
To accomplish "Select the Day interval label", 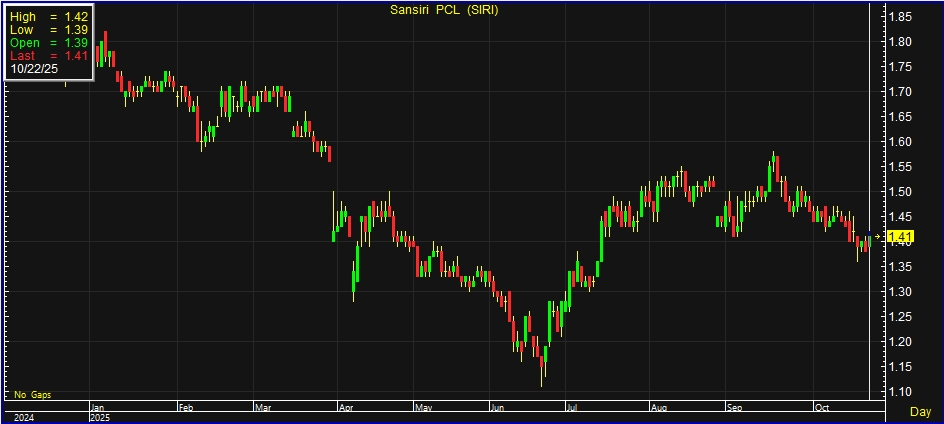I will click(920, 412).
